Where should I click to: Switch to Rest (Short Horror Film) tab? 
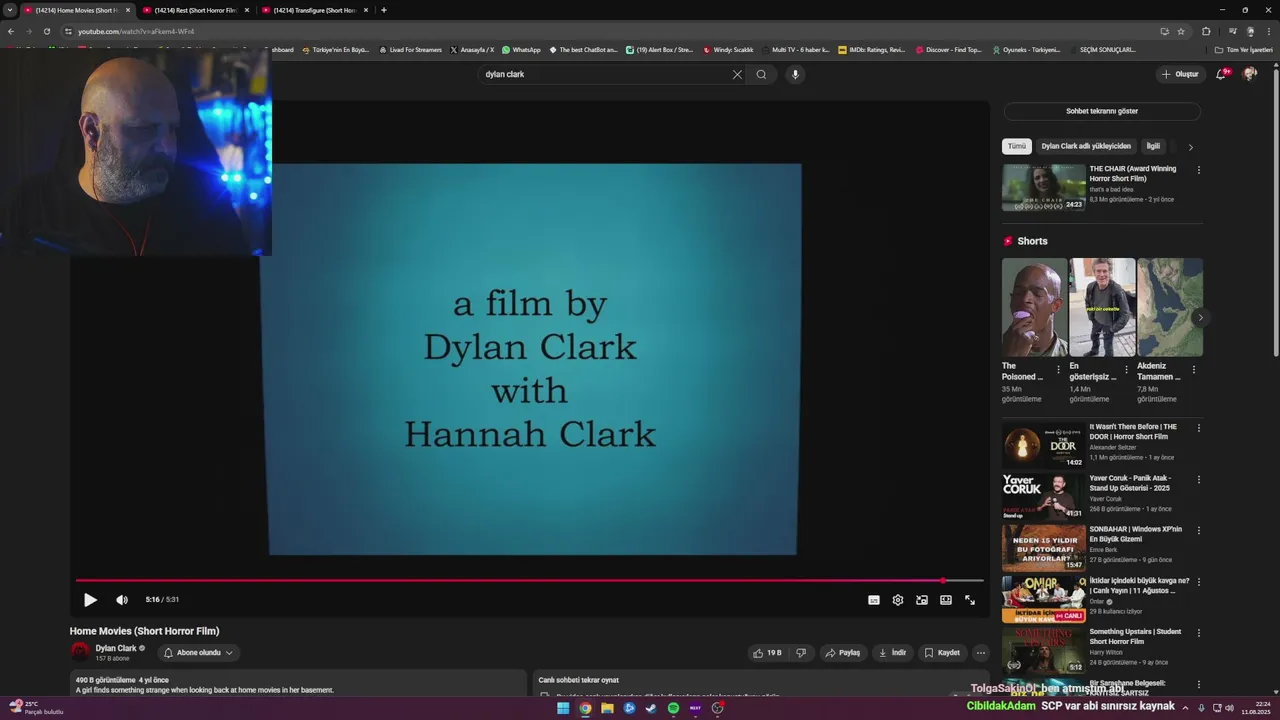click(x=196, y=10)
